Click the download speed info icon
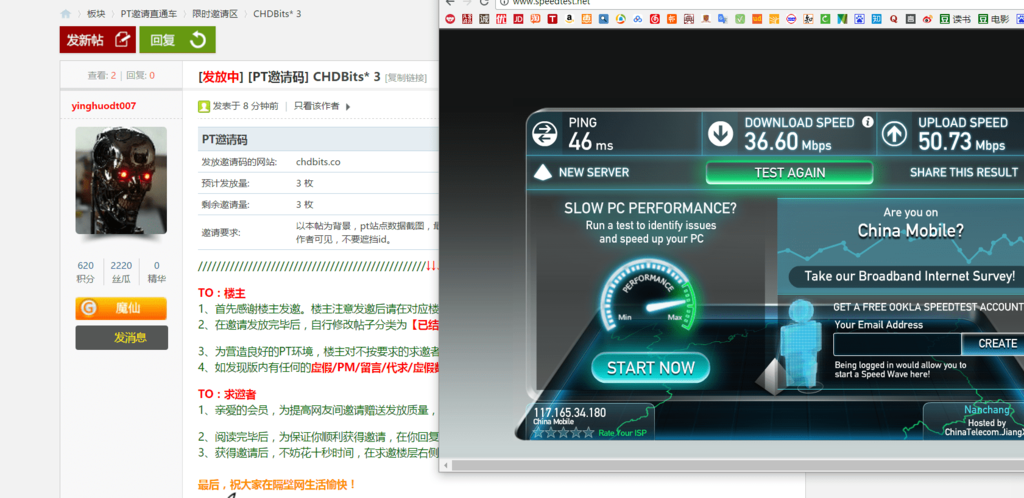The height and width of the screenshot is (498, 1024). point(867,121)
